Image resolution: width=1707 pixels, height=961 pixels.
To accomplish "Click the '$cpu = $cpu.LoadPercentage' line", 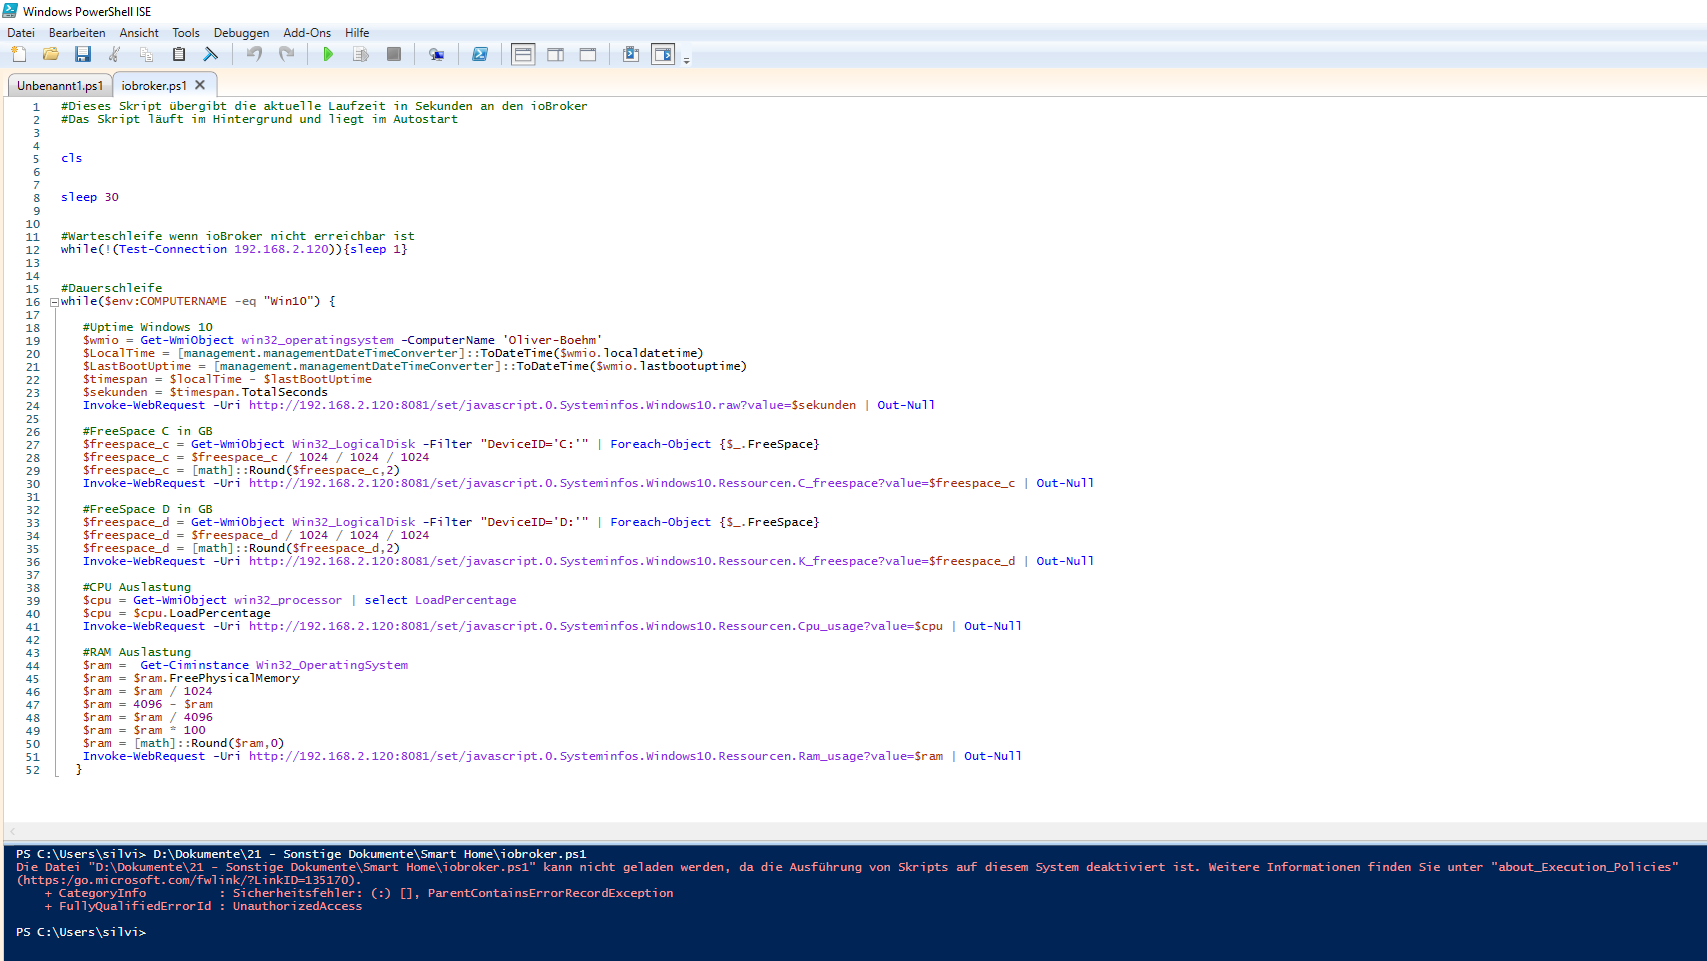I will pyautogui.click(x=176, y=613).
